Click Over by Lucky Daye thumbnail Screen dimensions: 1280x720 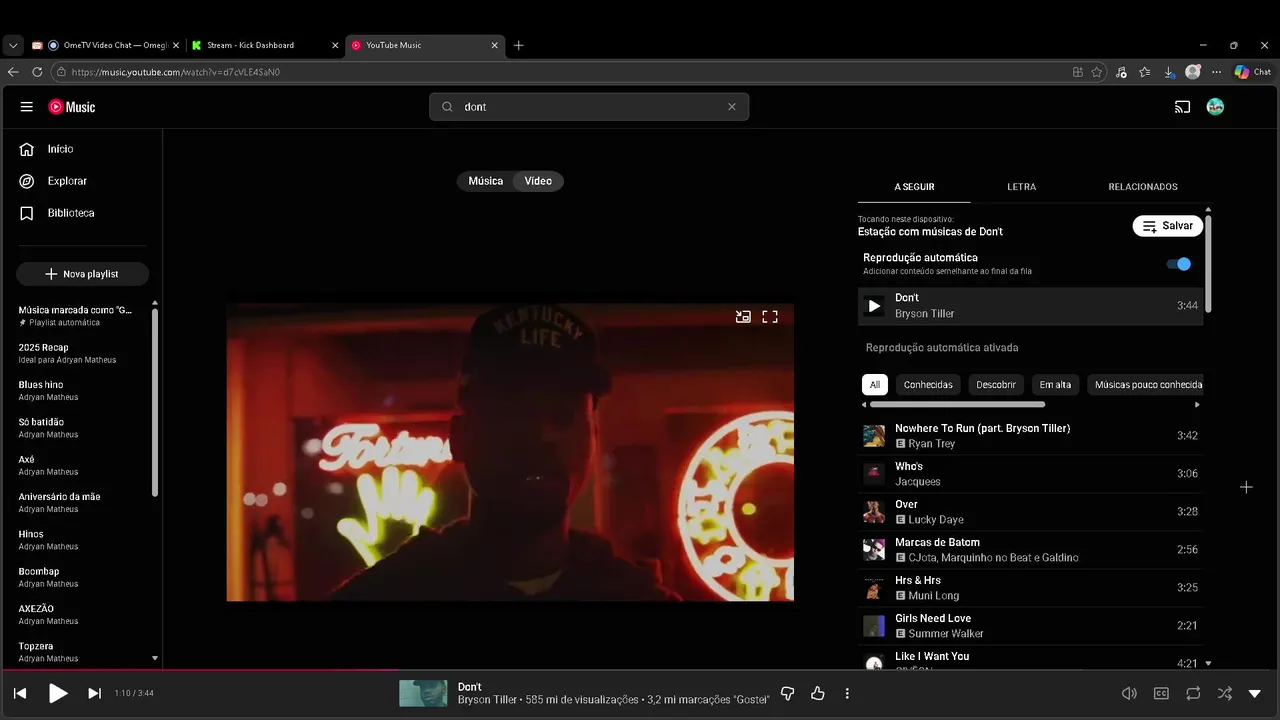click(874, 512)
